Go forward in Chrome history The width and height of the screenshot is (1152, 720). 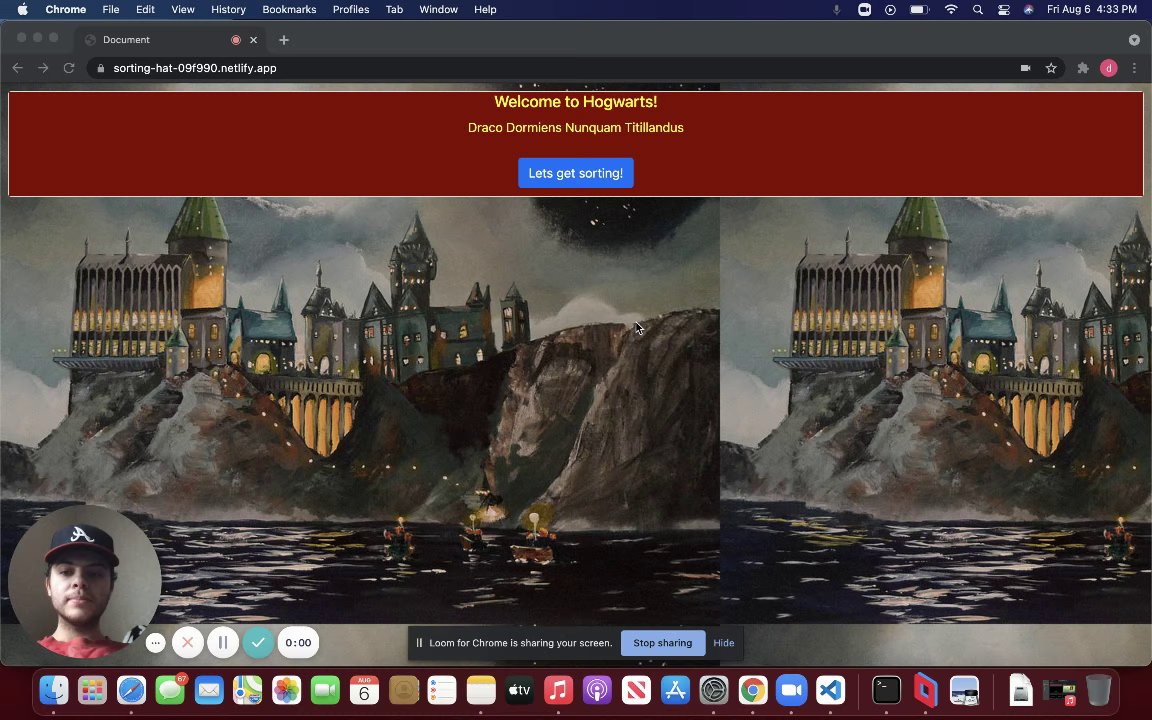click(x=43, y=68)
